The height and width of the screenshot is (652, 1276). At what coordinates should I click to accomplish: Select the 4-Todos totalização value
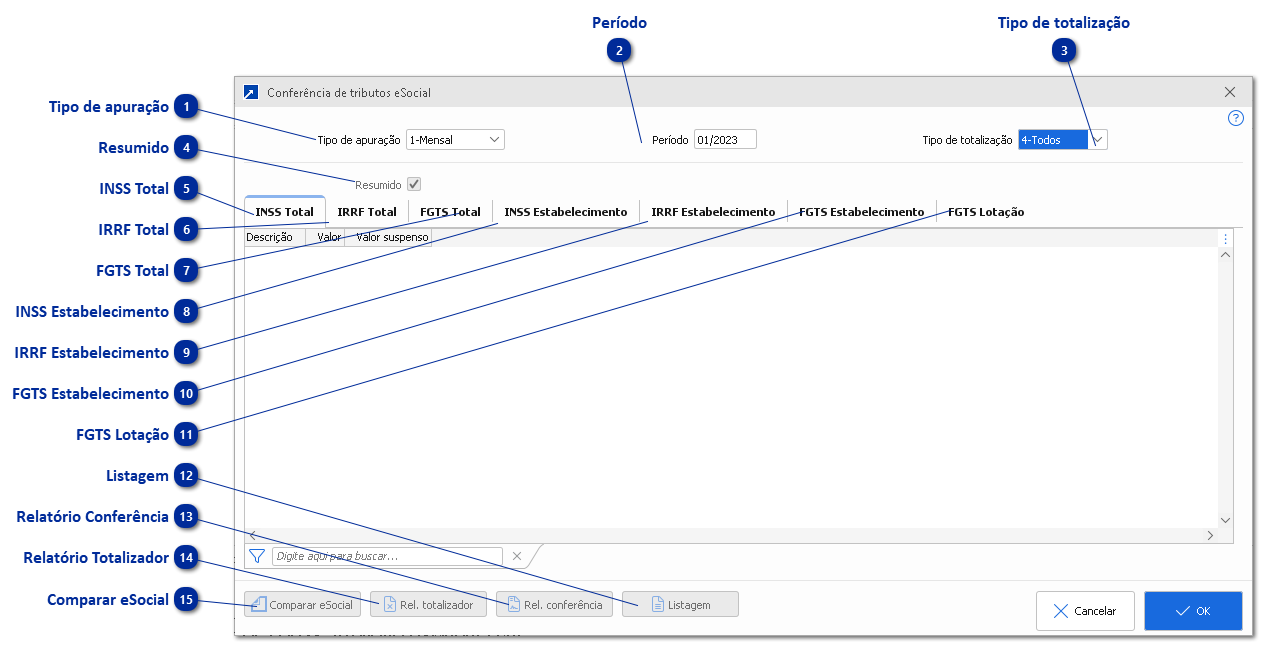(1053, 140)
